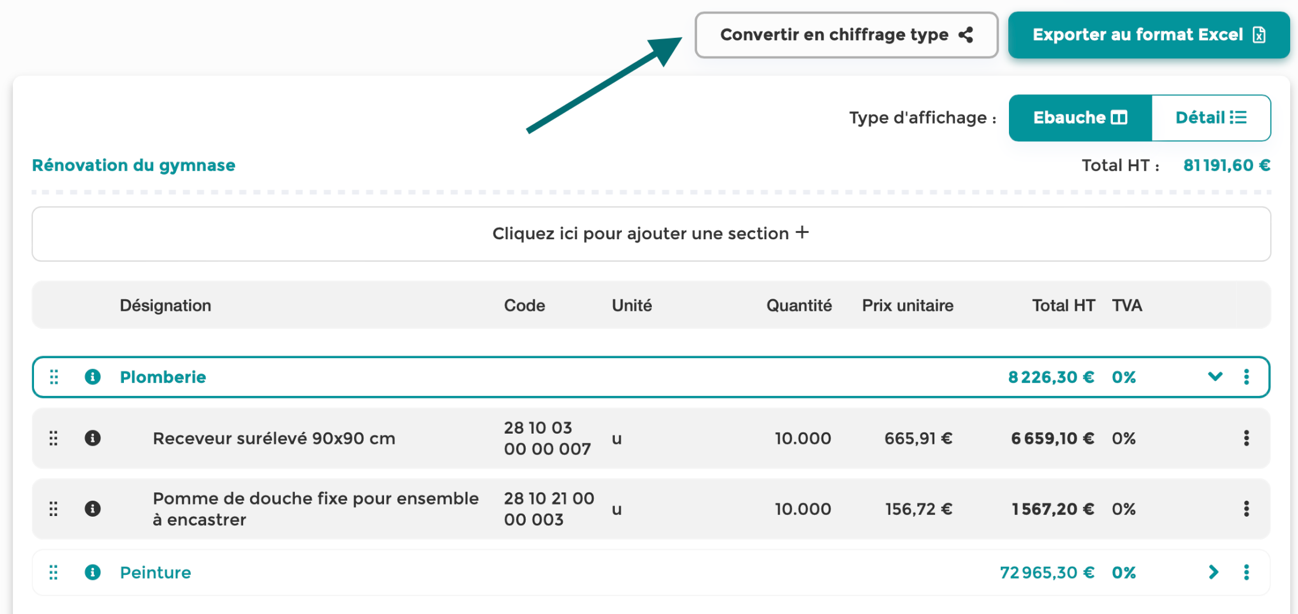The image size is (1298, 614).
Task: Switch display type to Détail
Action: (1211, 118)
